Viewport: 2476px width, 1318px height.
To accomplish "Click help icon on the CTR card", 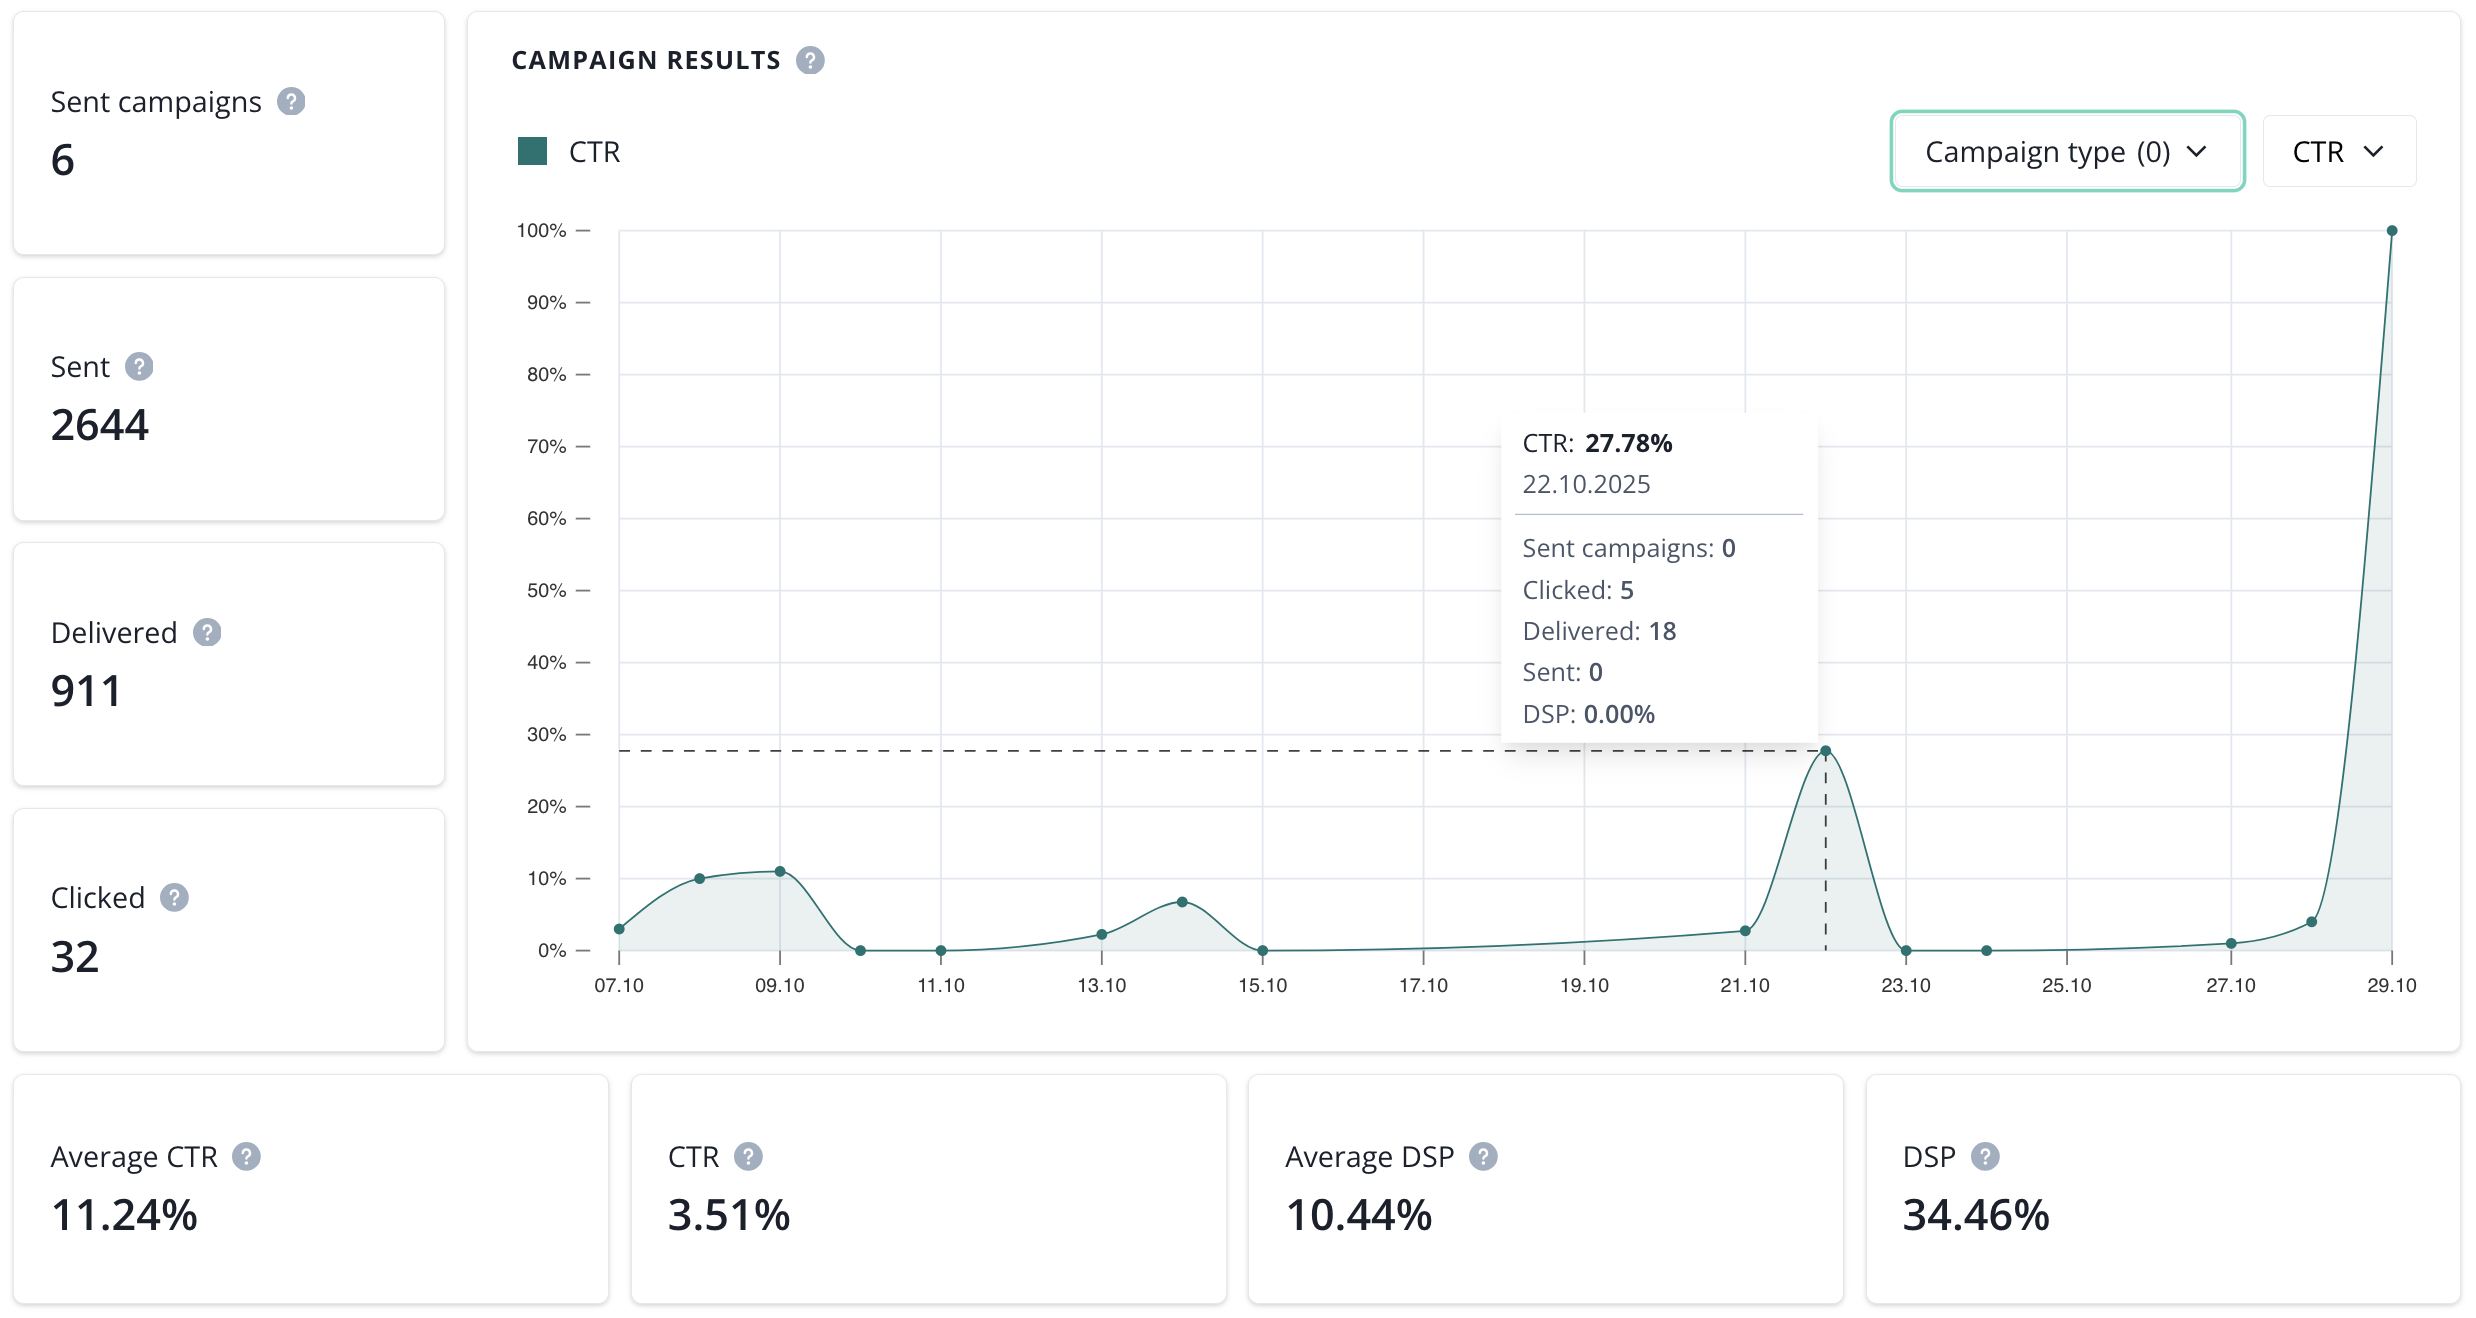I will 747,1157.
